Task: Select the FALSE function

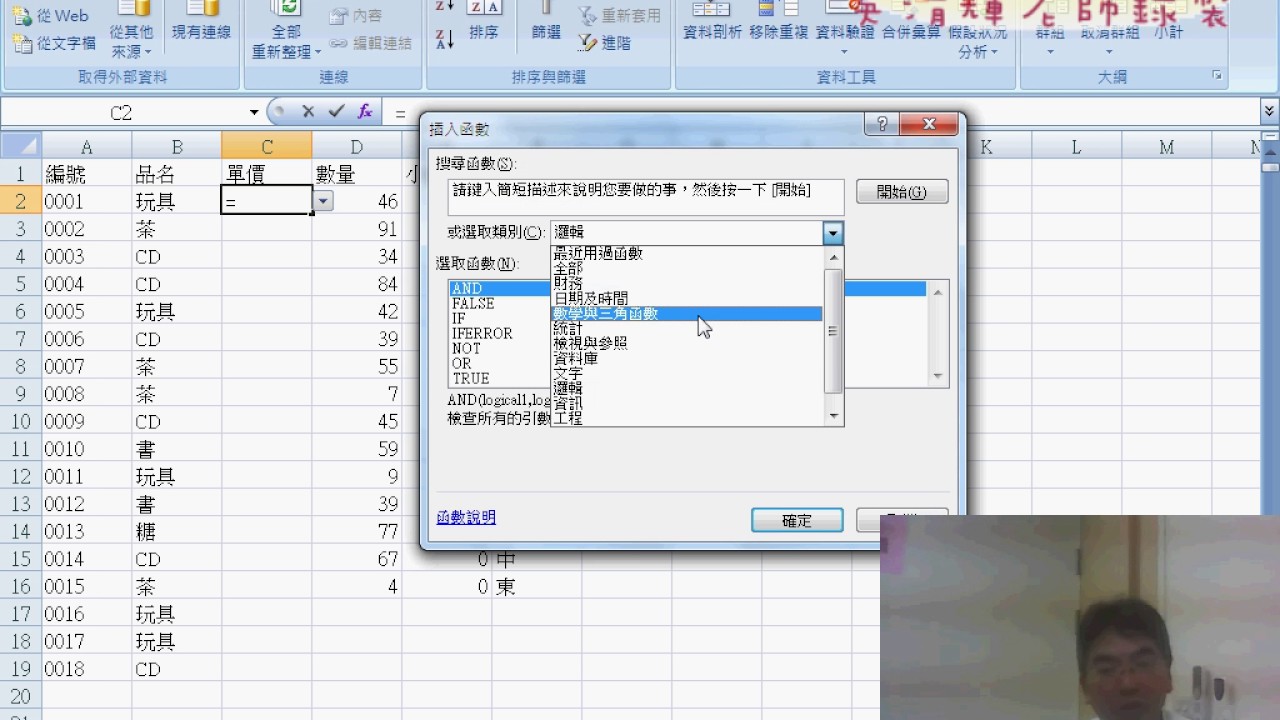Action: pos(473,304)
